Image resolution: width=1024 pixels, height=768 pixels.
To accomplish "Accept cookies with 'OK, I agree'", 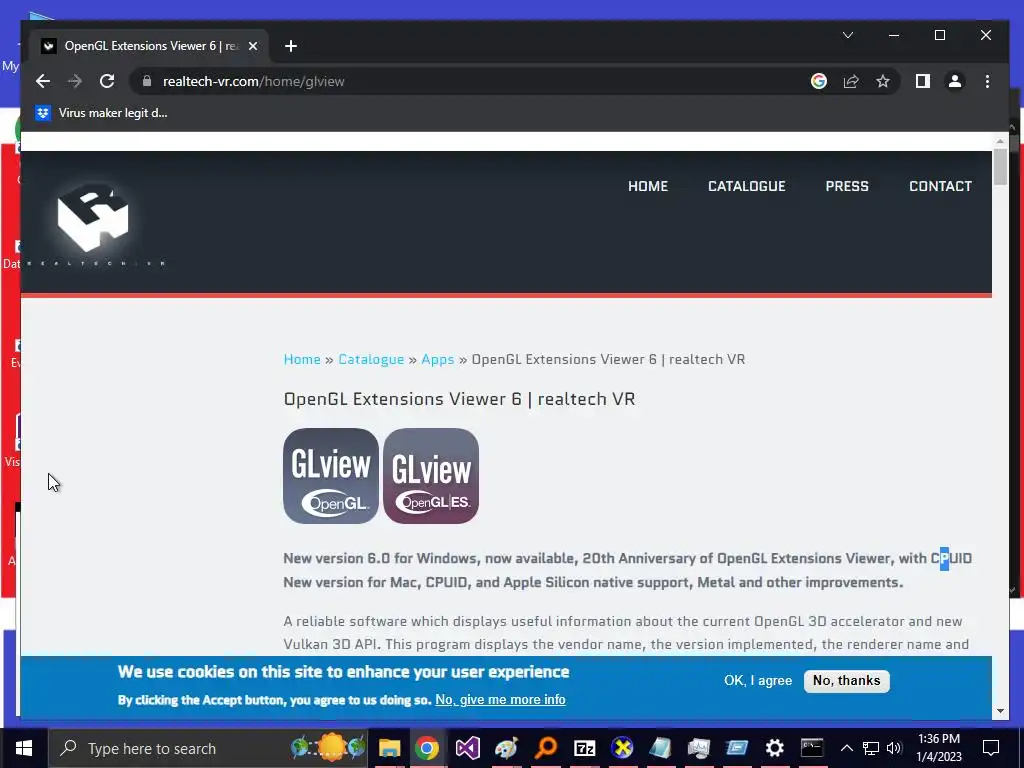I will pos(758,680).
